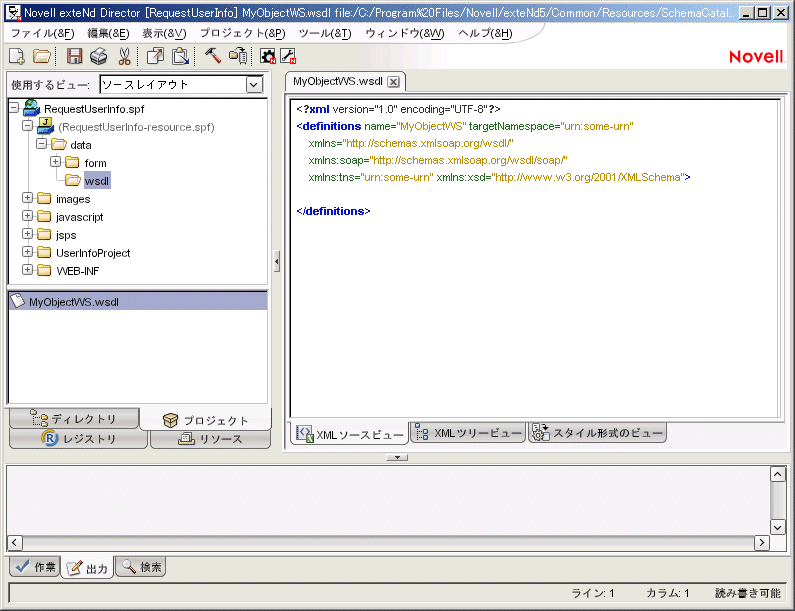This screenshot has height=611, width=795.
Task: Switch to スタイル形式のビュー tab
Action: 597,433
